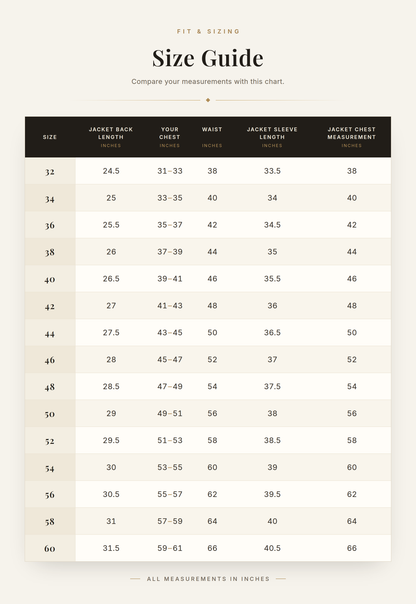Click the Jacket Sleeve Length header
Screen dimensions: 416x604
point(272,137)
